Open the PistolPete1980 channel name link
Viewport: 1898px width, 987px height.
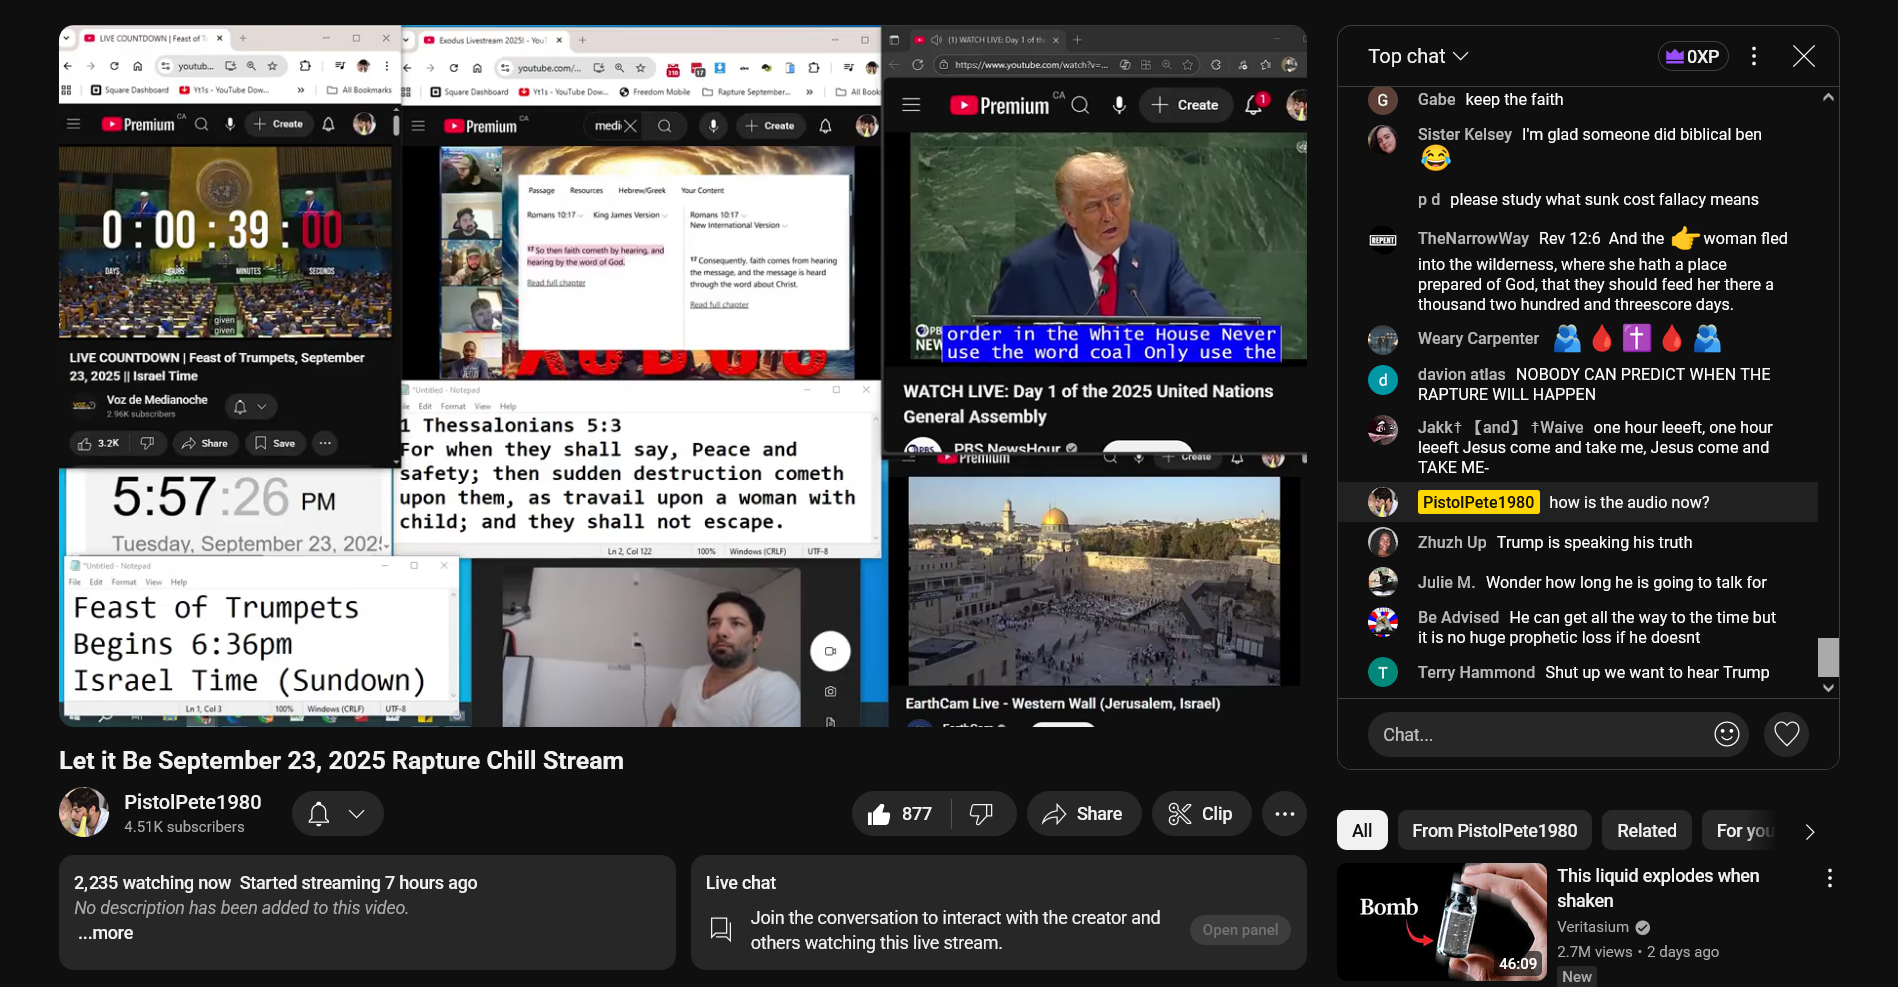(x=193, y=802)
